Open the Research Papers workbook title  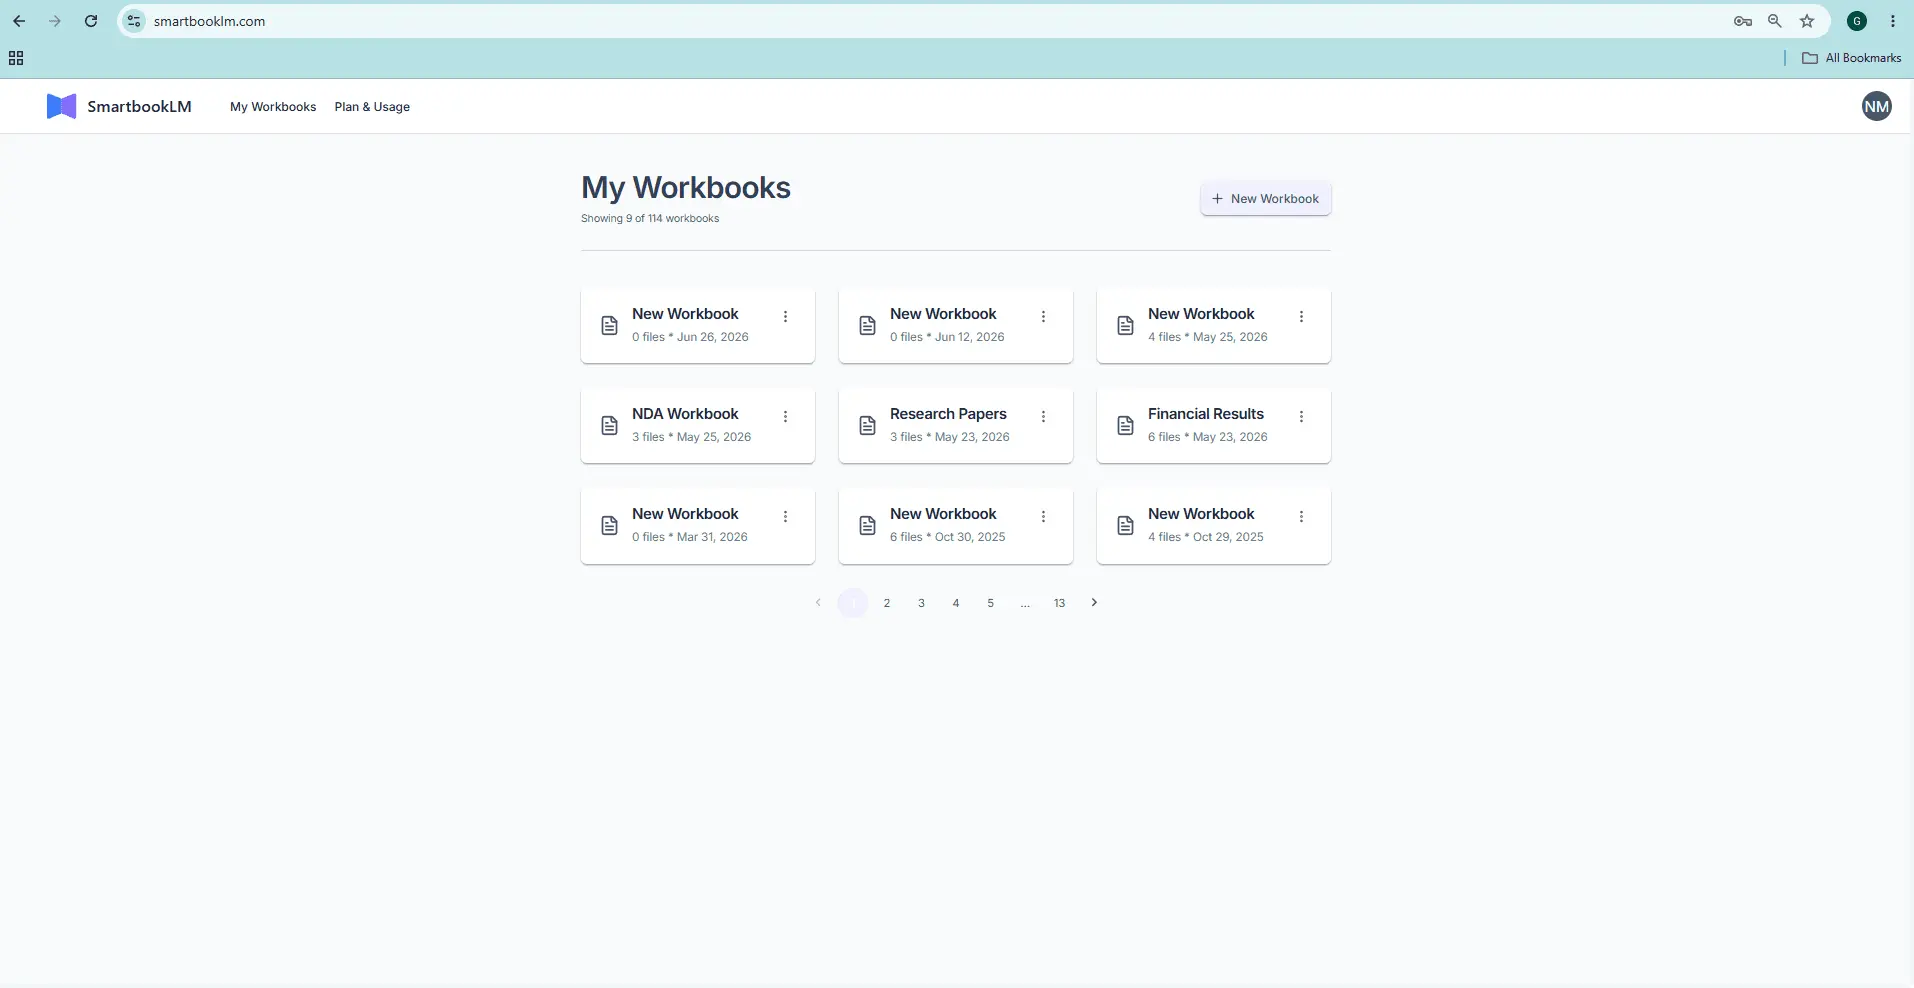pos(948,414)
